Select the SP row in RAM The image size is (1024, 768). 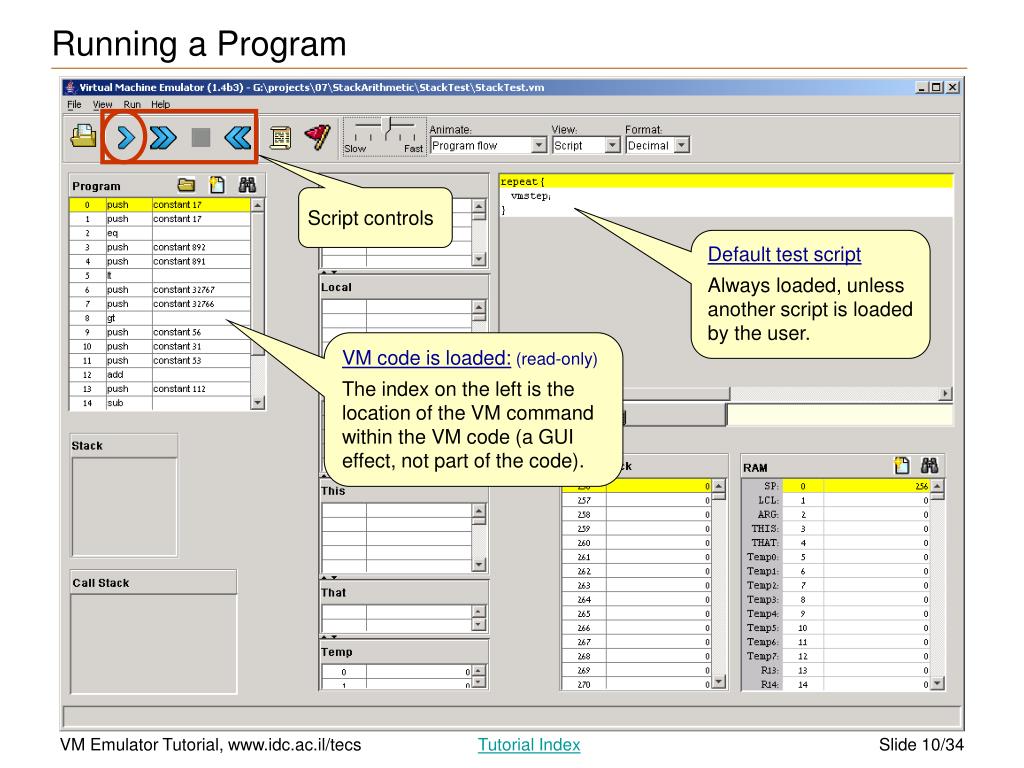coord(837,487)
